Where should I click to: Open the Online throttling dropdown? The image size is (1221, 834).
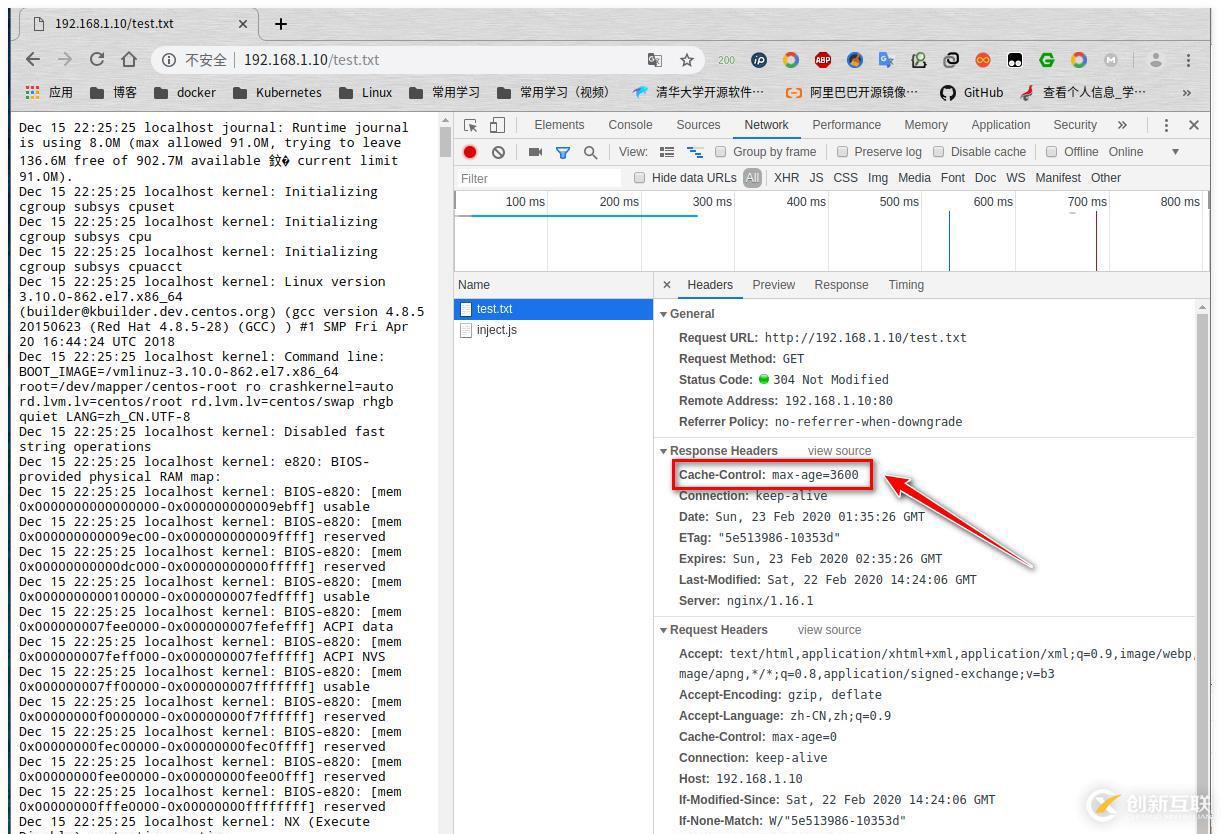[1143, 152]
